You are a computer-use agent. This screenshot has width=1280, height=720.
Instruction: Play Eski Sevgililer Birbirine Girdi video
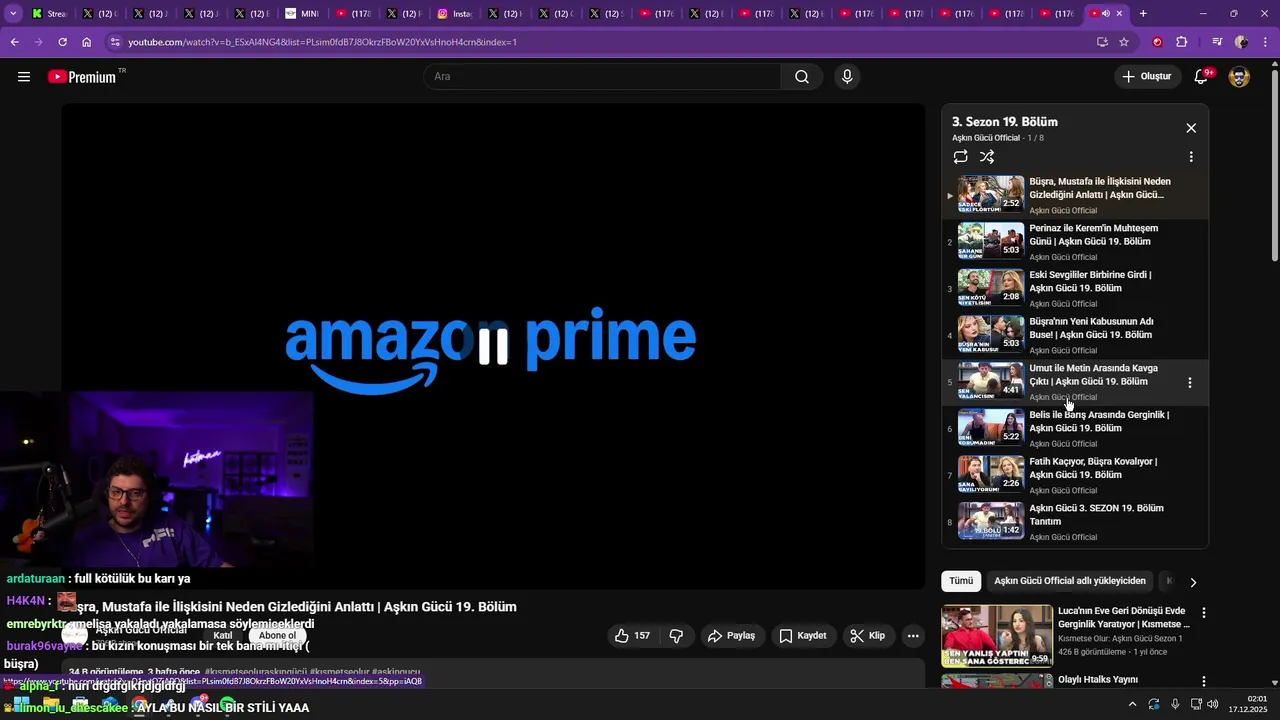pyautogui.click(x=1075, y=289)
